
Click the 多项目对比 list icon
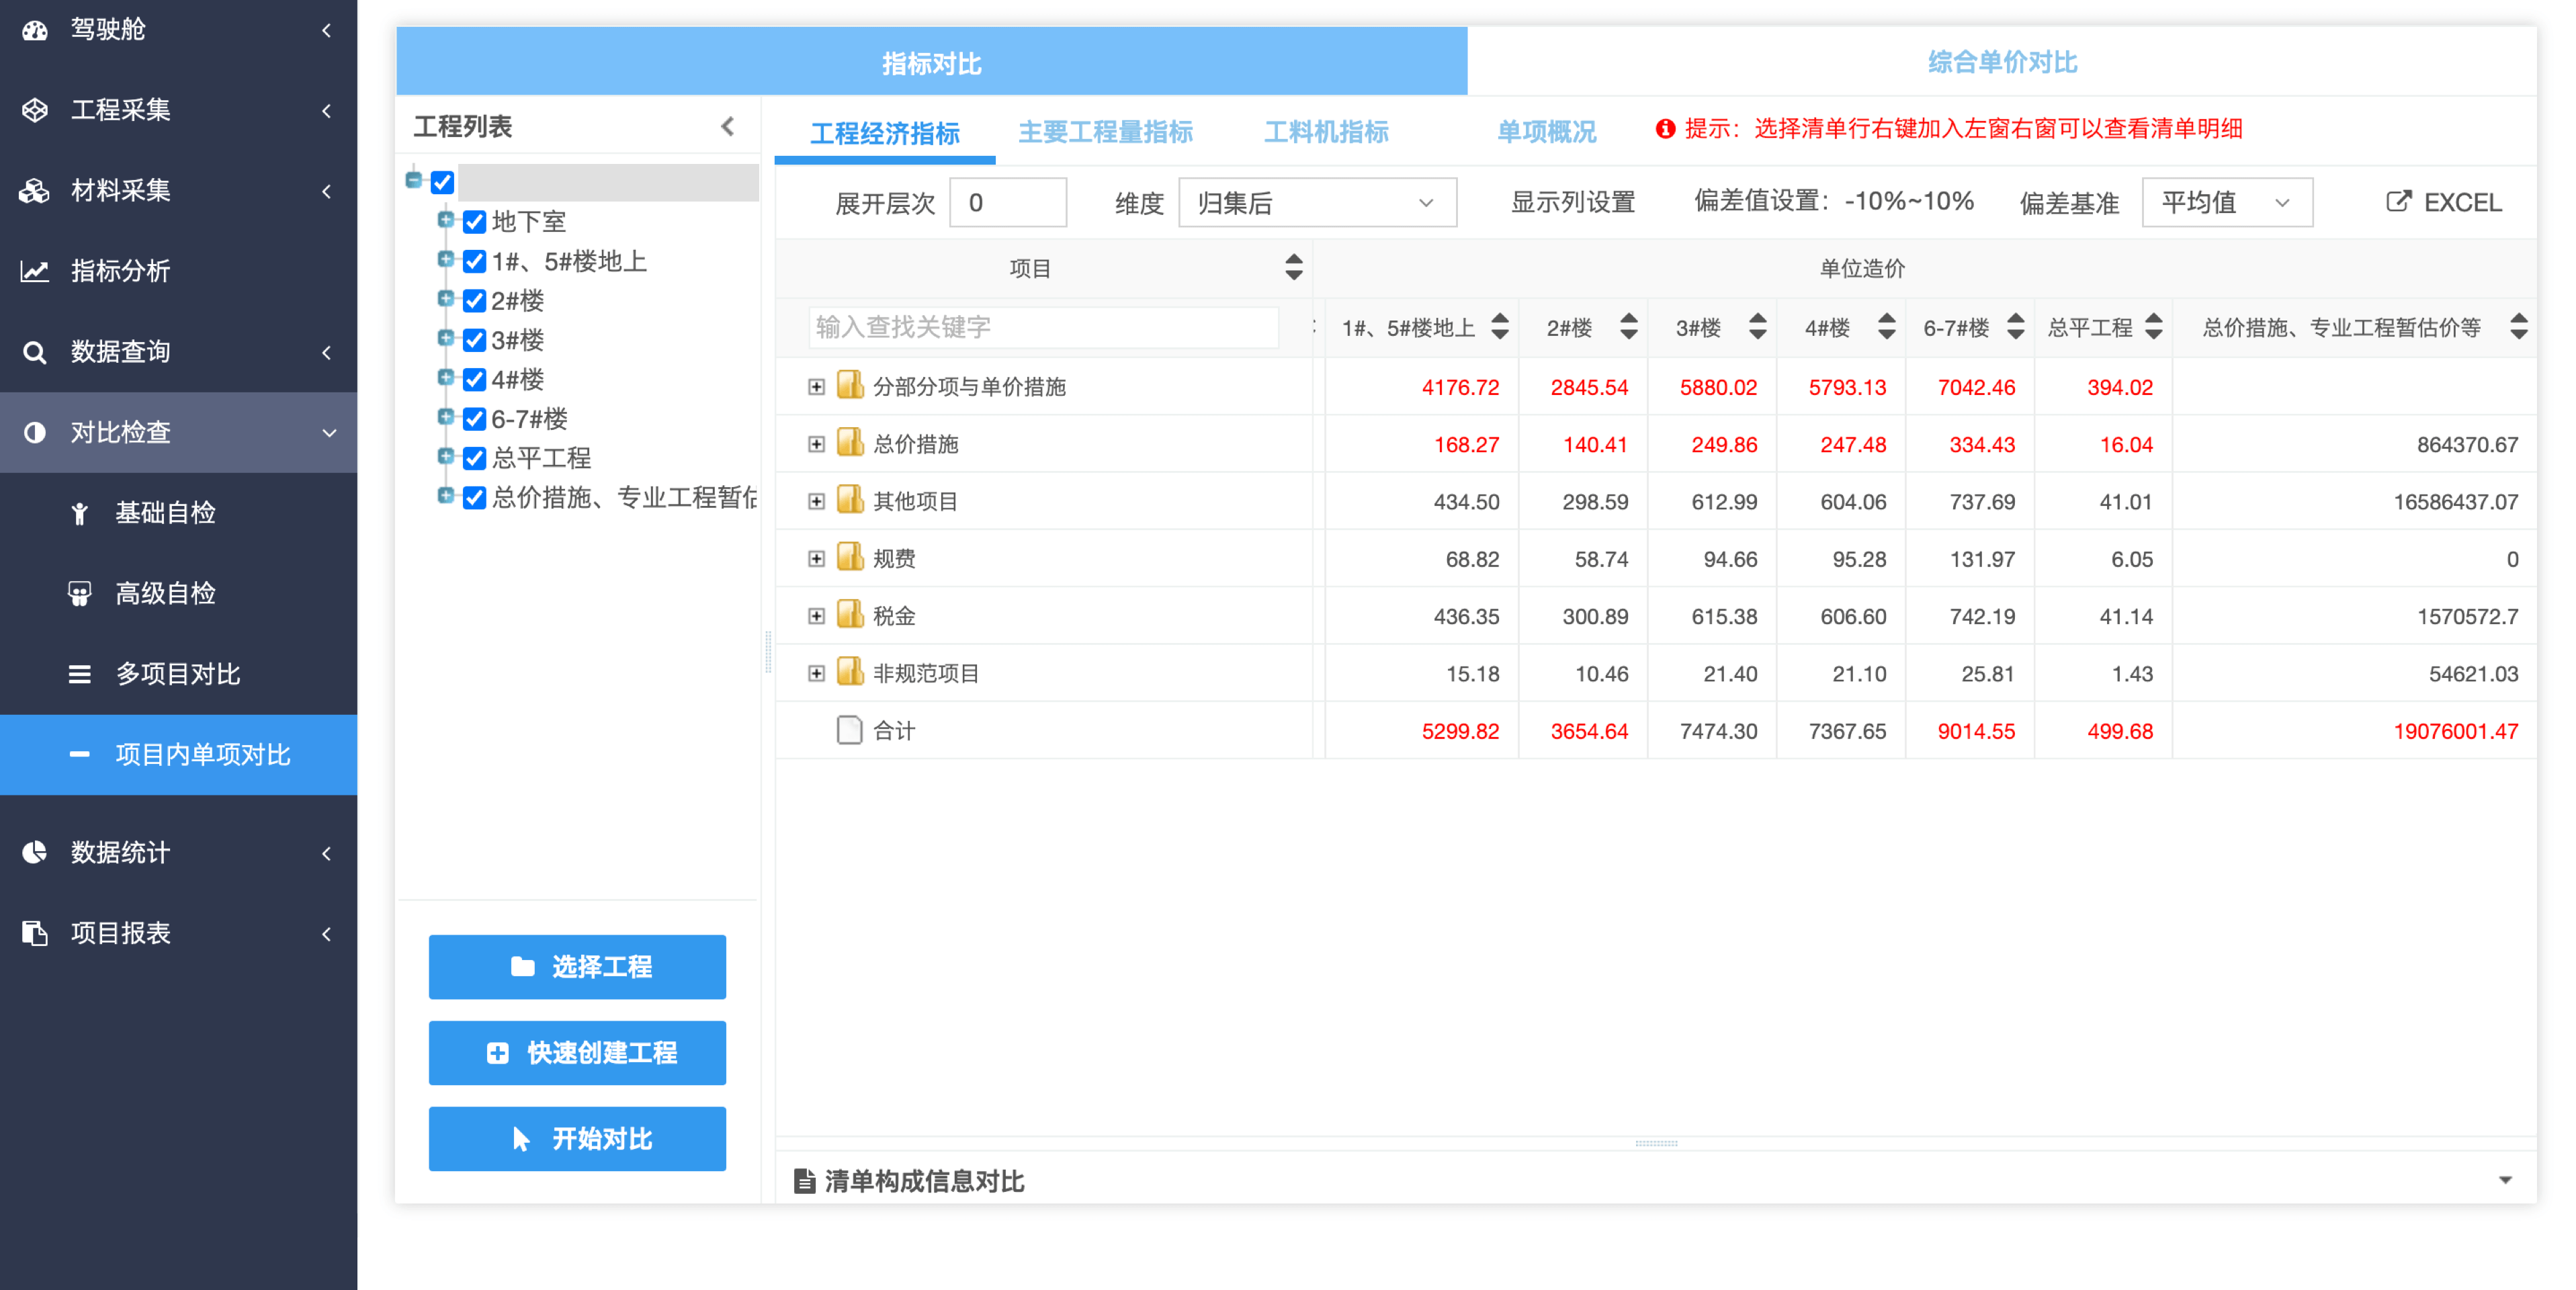[80, 674]
